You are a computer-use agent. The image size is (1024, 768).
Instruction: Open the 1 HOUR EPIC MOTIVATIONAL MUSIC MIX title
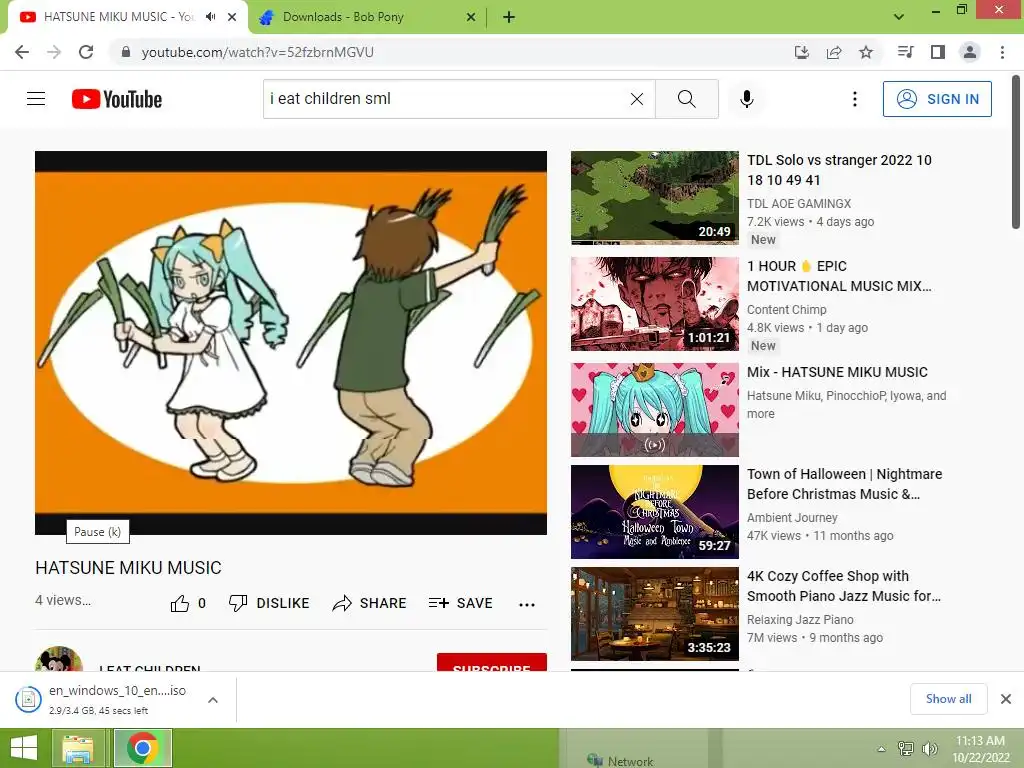click(x=839, y=276)
